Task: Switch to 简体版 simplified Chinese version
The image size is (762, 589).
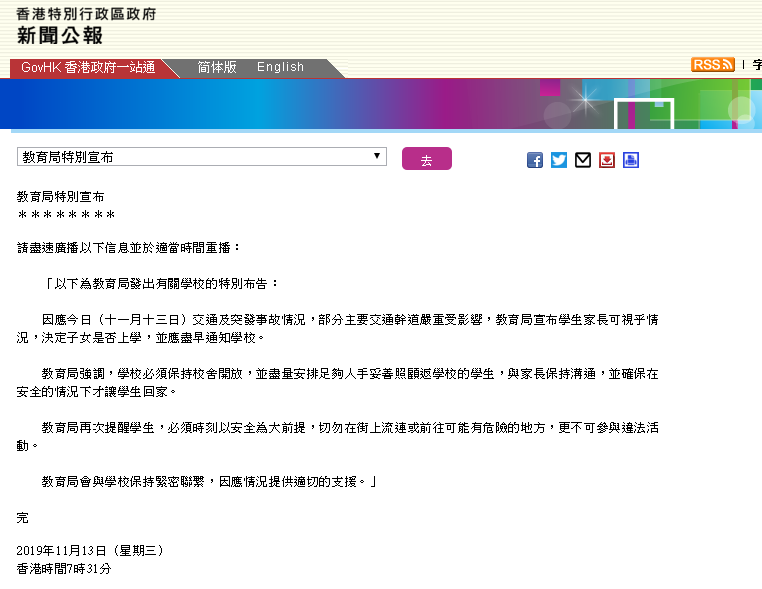Action: coord(217,67)
